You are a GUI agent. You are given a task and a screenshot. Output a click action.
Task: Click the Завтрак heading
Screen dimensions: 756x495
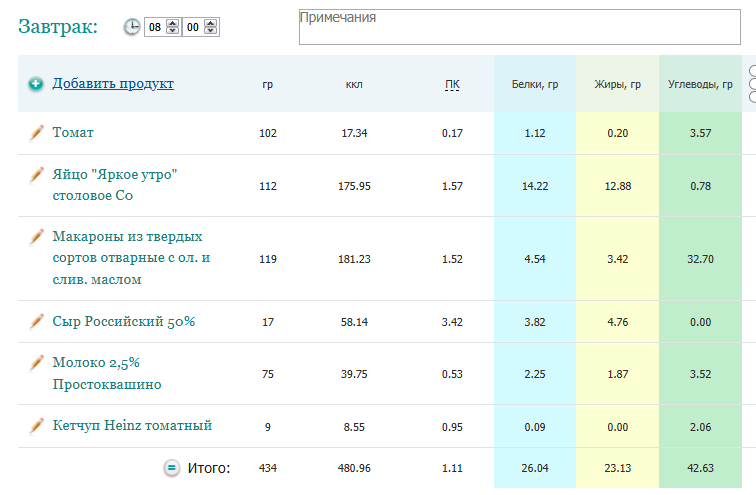tap(58, 27)
